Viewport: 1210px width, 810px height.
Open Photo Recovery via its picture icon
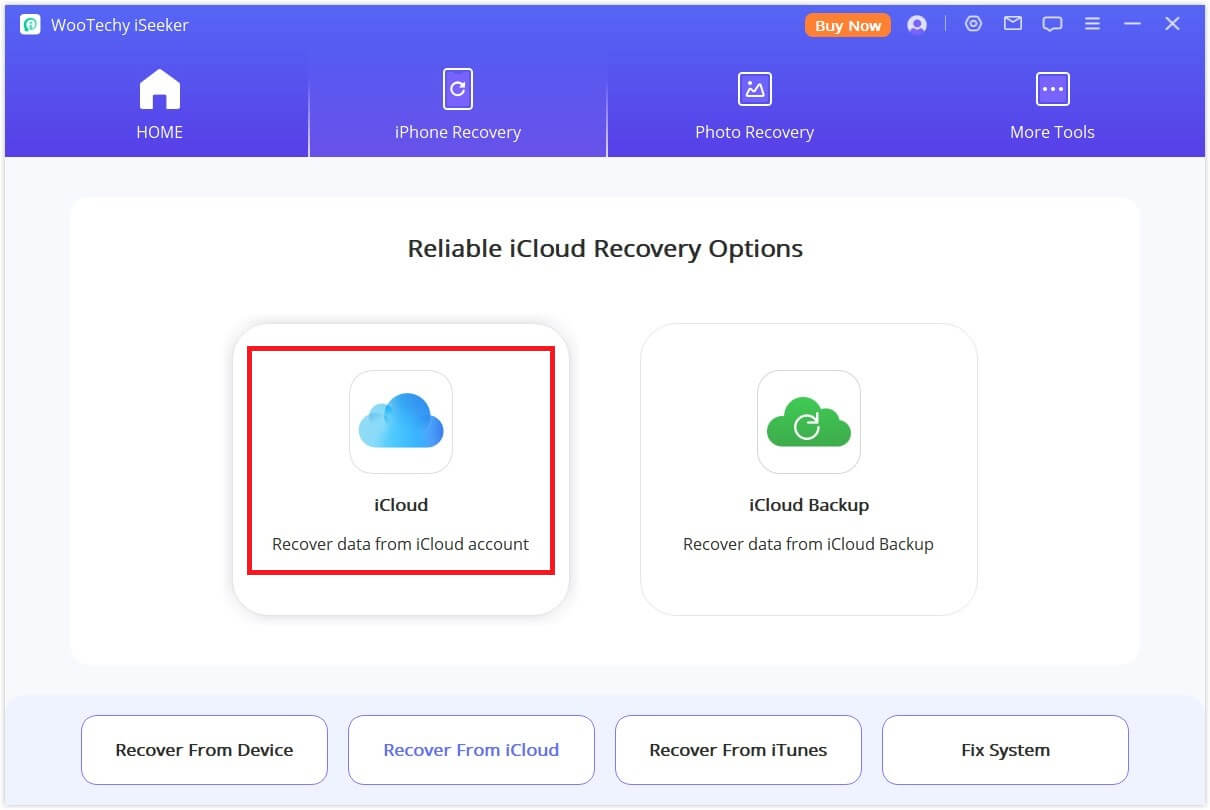coord(754,88)
